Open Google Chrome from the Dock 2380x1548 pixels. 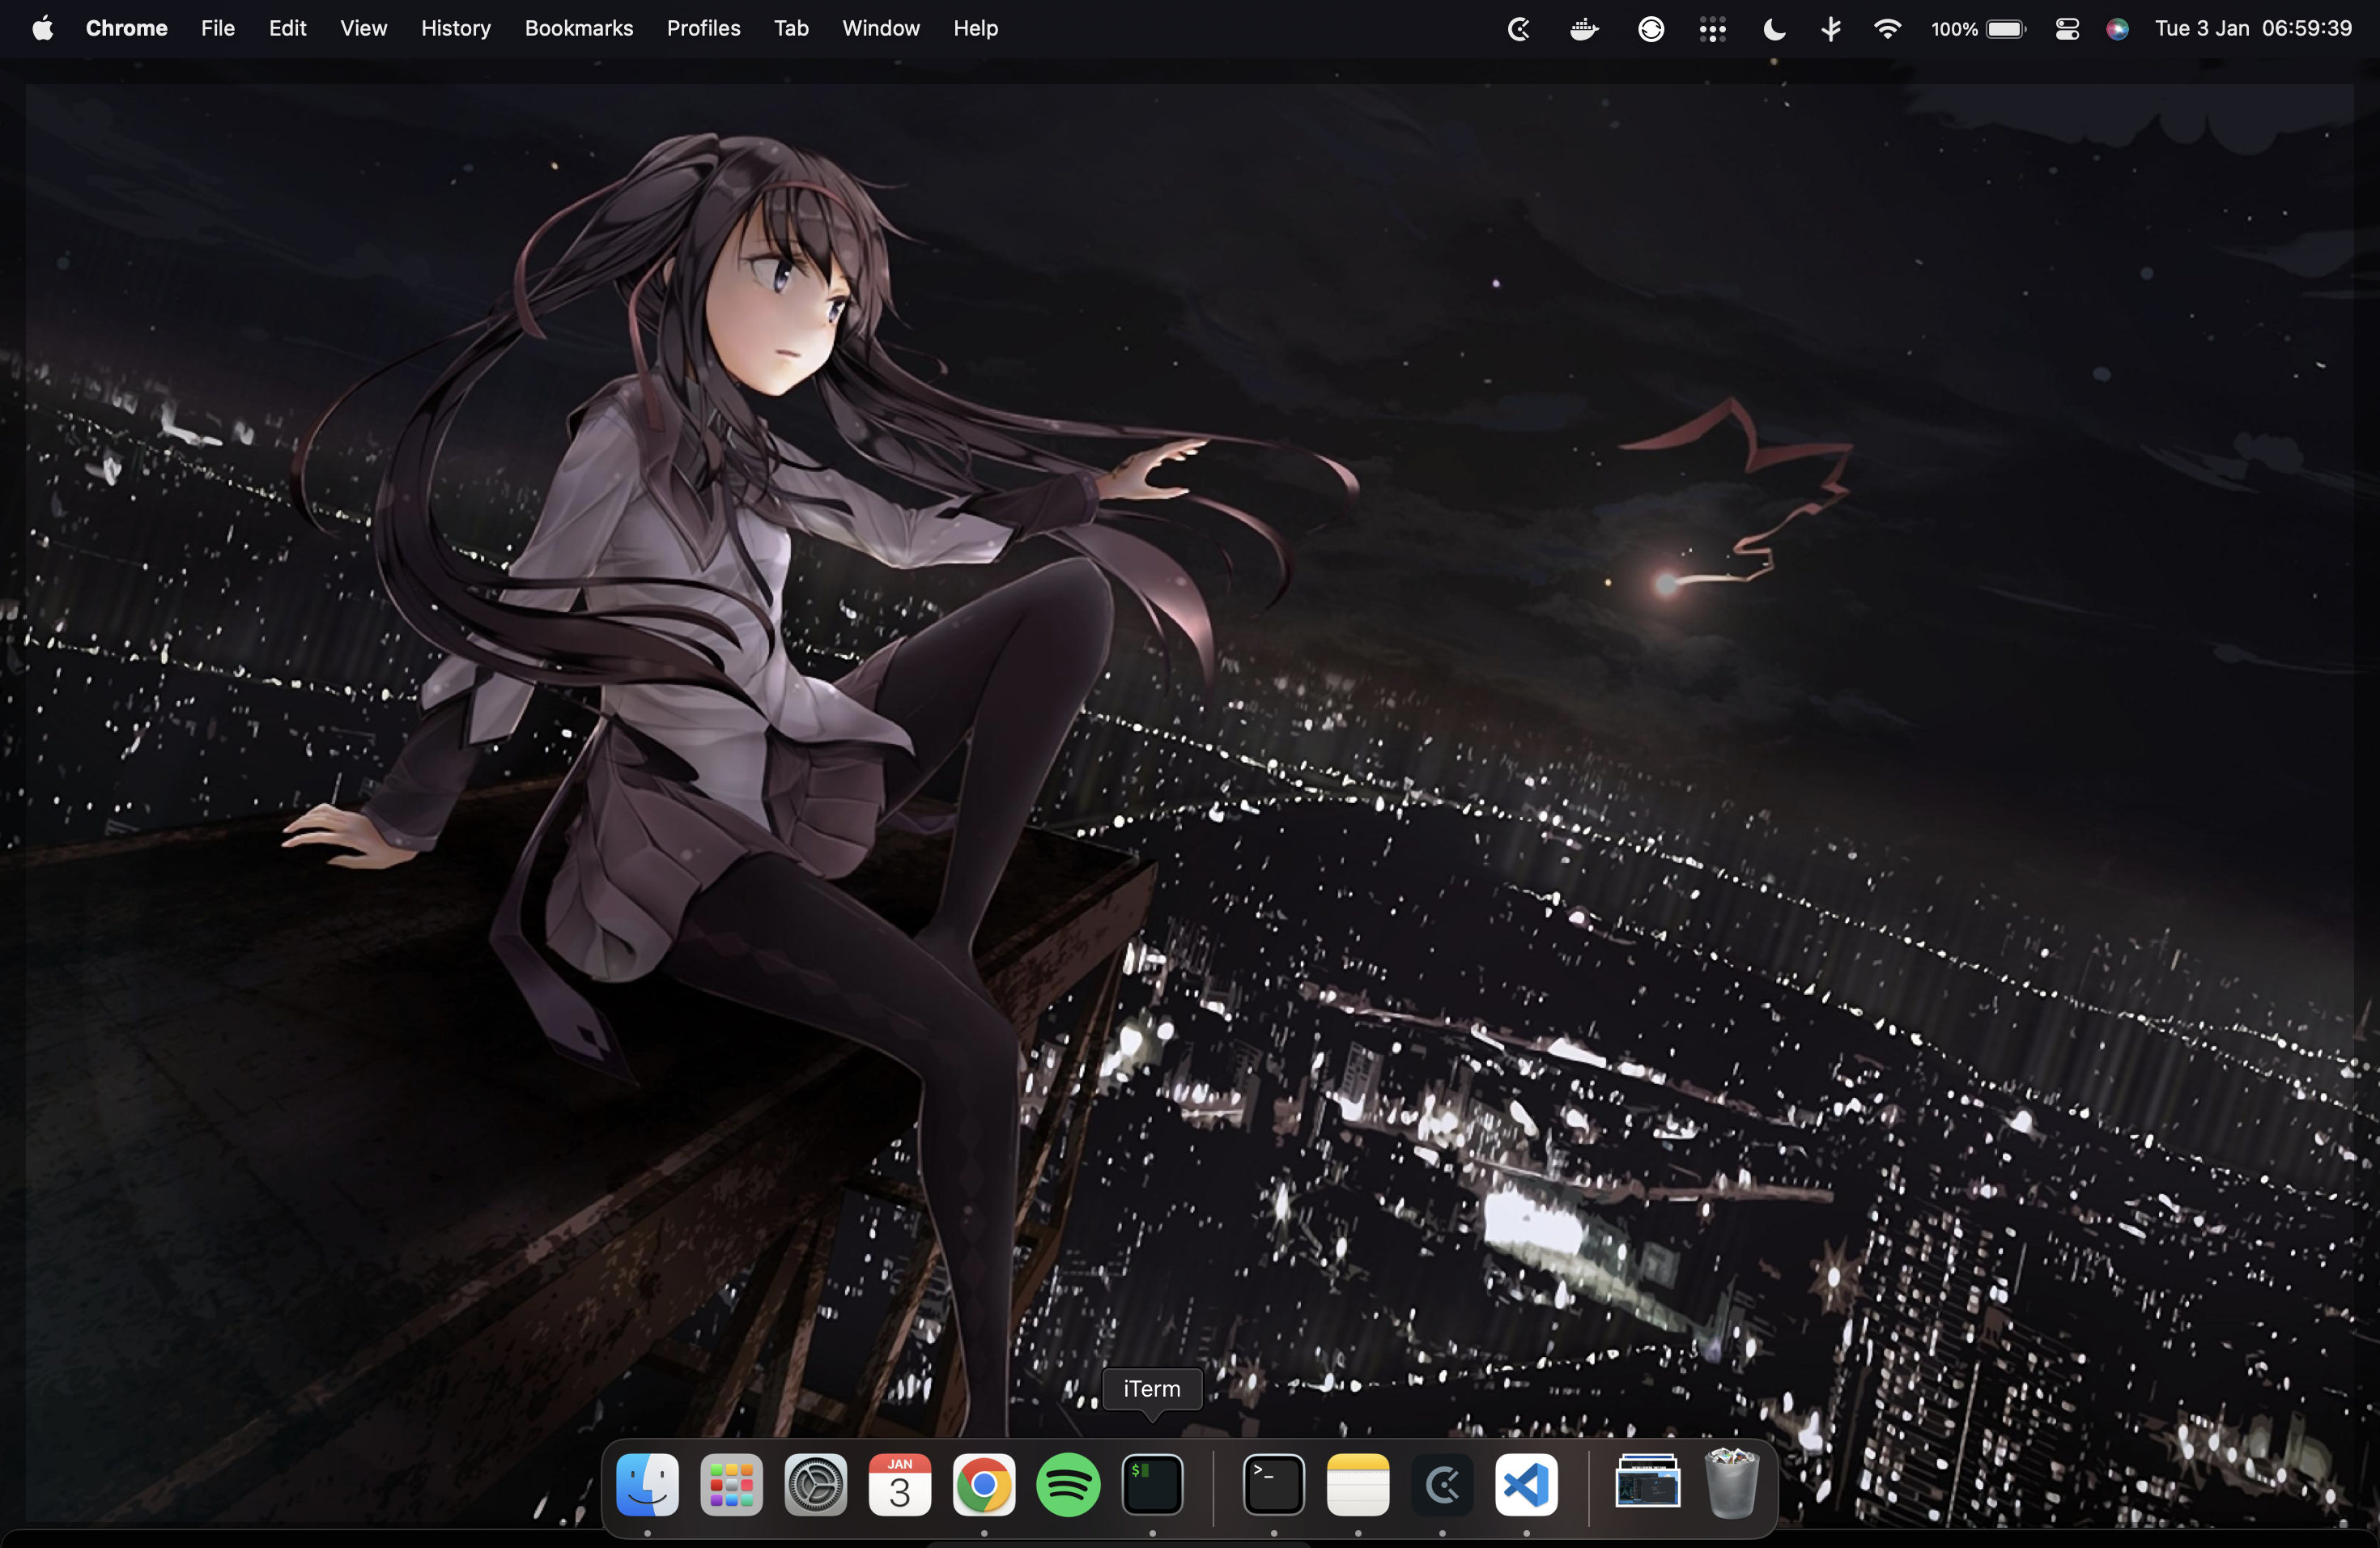pyautogui.click(x=984, y=1484)
